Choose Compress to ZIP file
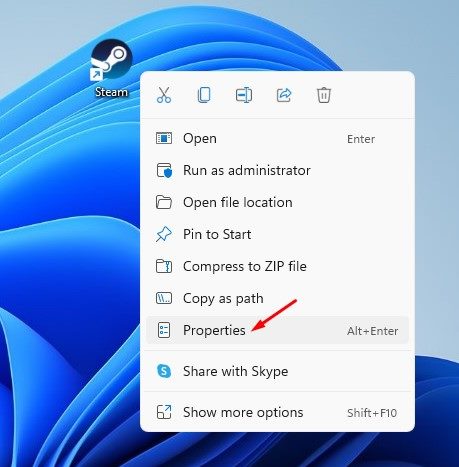 coord(277,266)
